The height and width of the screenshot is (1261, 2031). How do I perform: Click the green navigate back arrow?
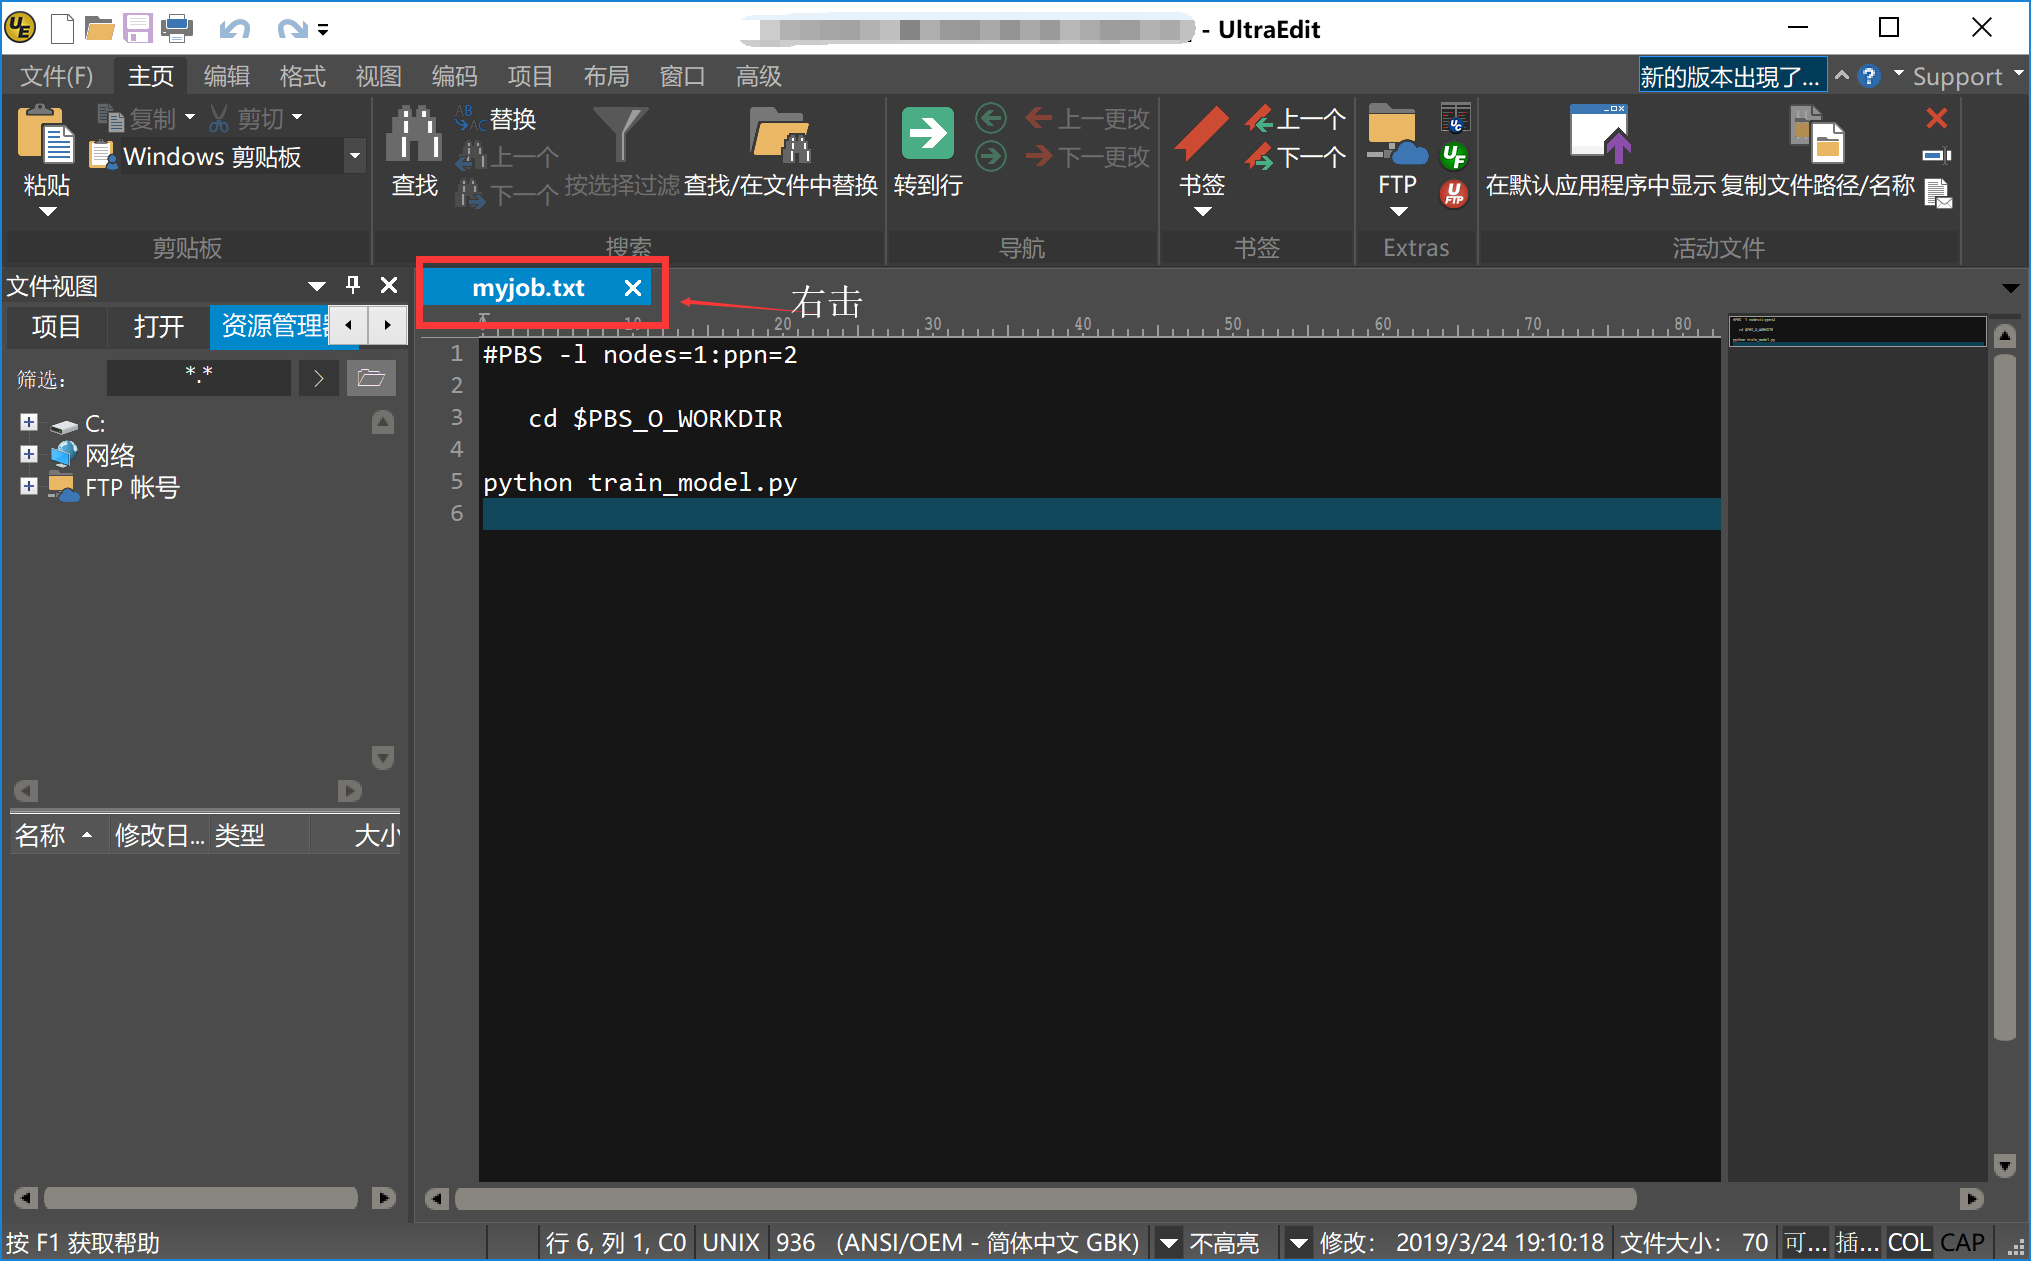click(991, 119)
